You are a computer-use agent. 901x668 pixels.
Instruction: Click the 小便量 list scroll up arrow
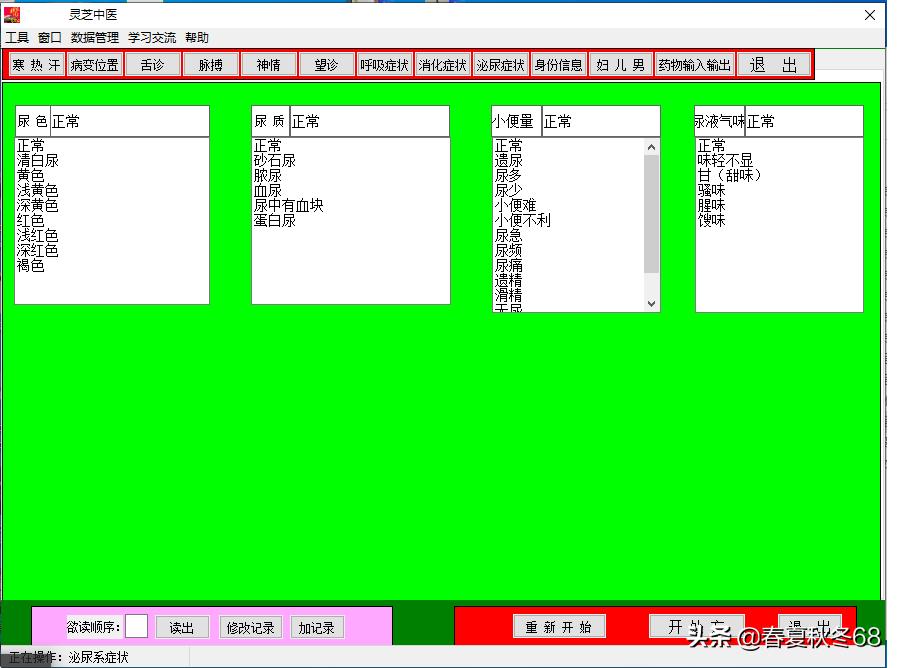point(652,147)
